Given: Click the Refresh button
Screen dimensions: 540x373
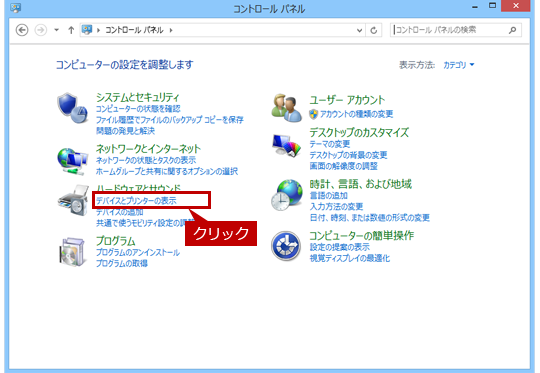Looking at the screenshot, I should 374,30.
